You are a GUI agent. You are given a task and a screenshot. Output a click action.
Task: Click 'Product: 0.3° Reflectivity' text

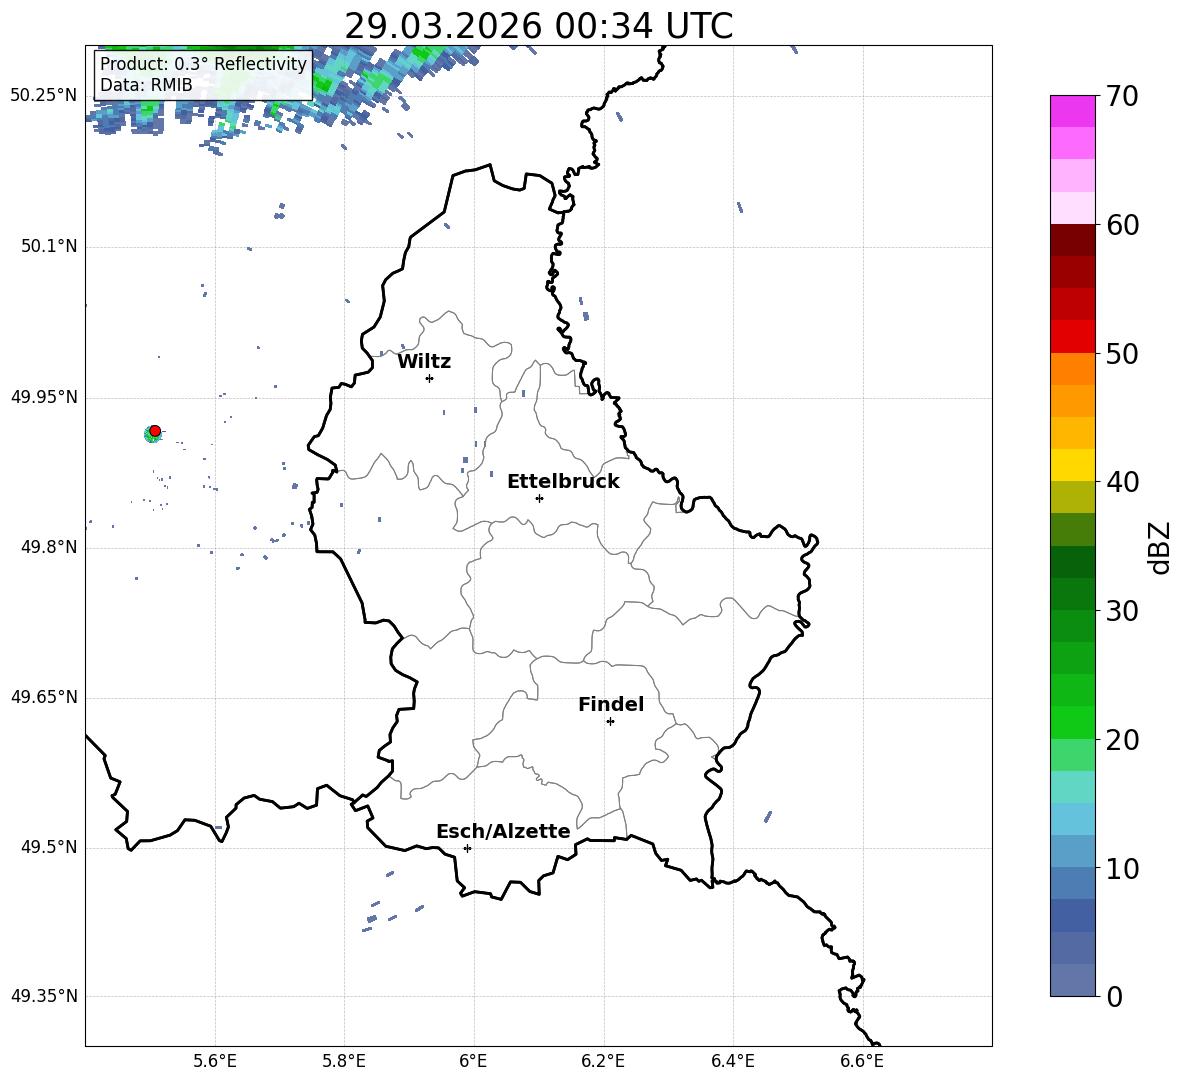point(203,64)
